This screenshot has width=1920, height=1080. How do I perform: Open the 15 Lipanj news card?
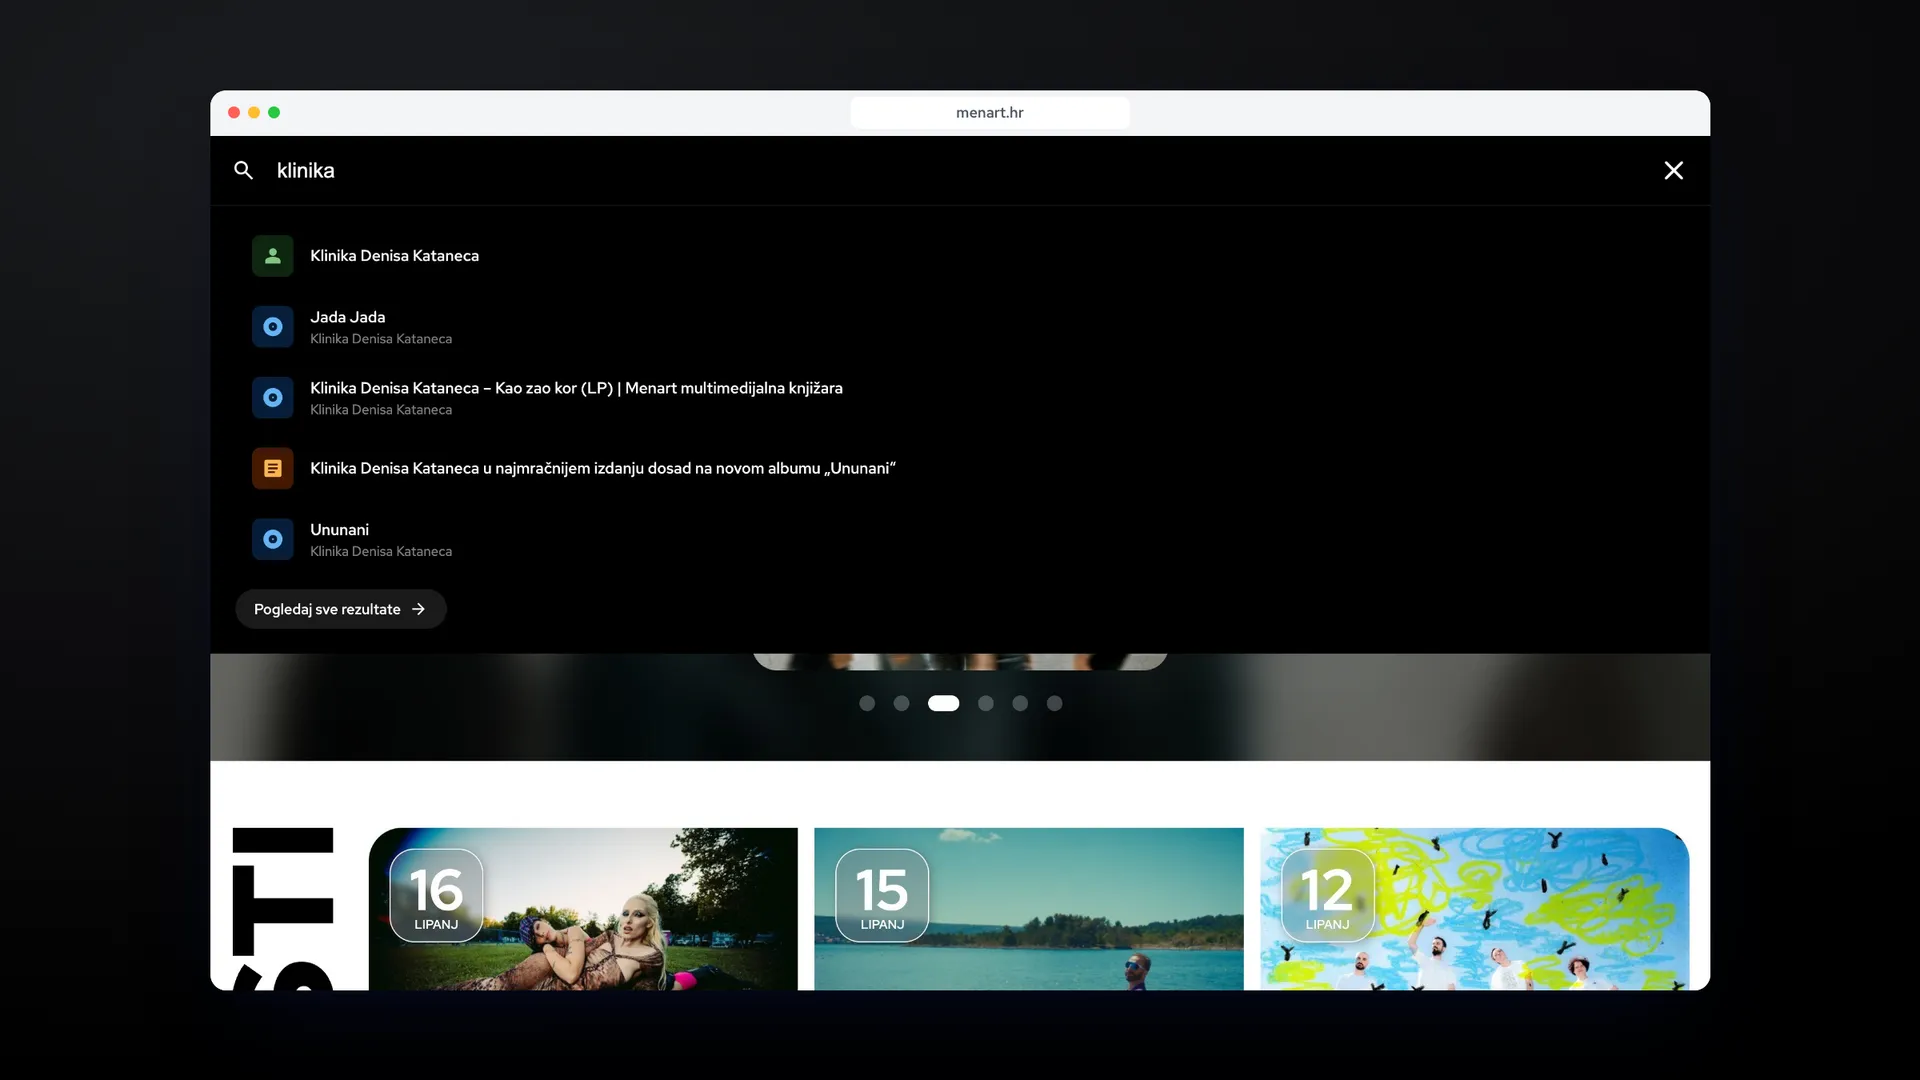[1029, 909]
